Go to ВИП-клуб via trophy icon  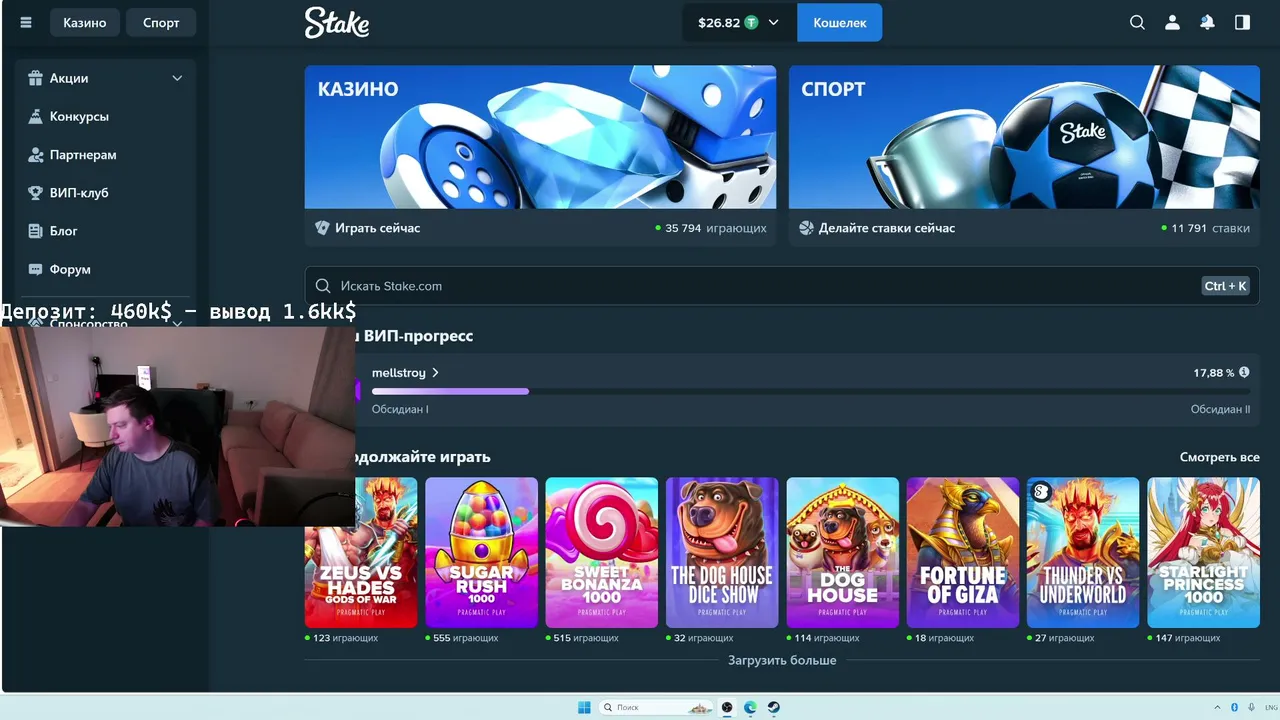click(x=36, y=193)
